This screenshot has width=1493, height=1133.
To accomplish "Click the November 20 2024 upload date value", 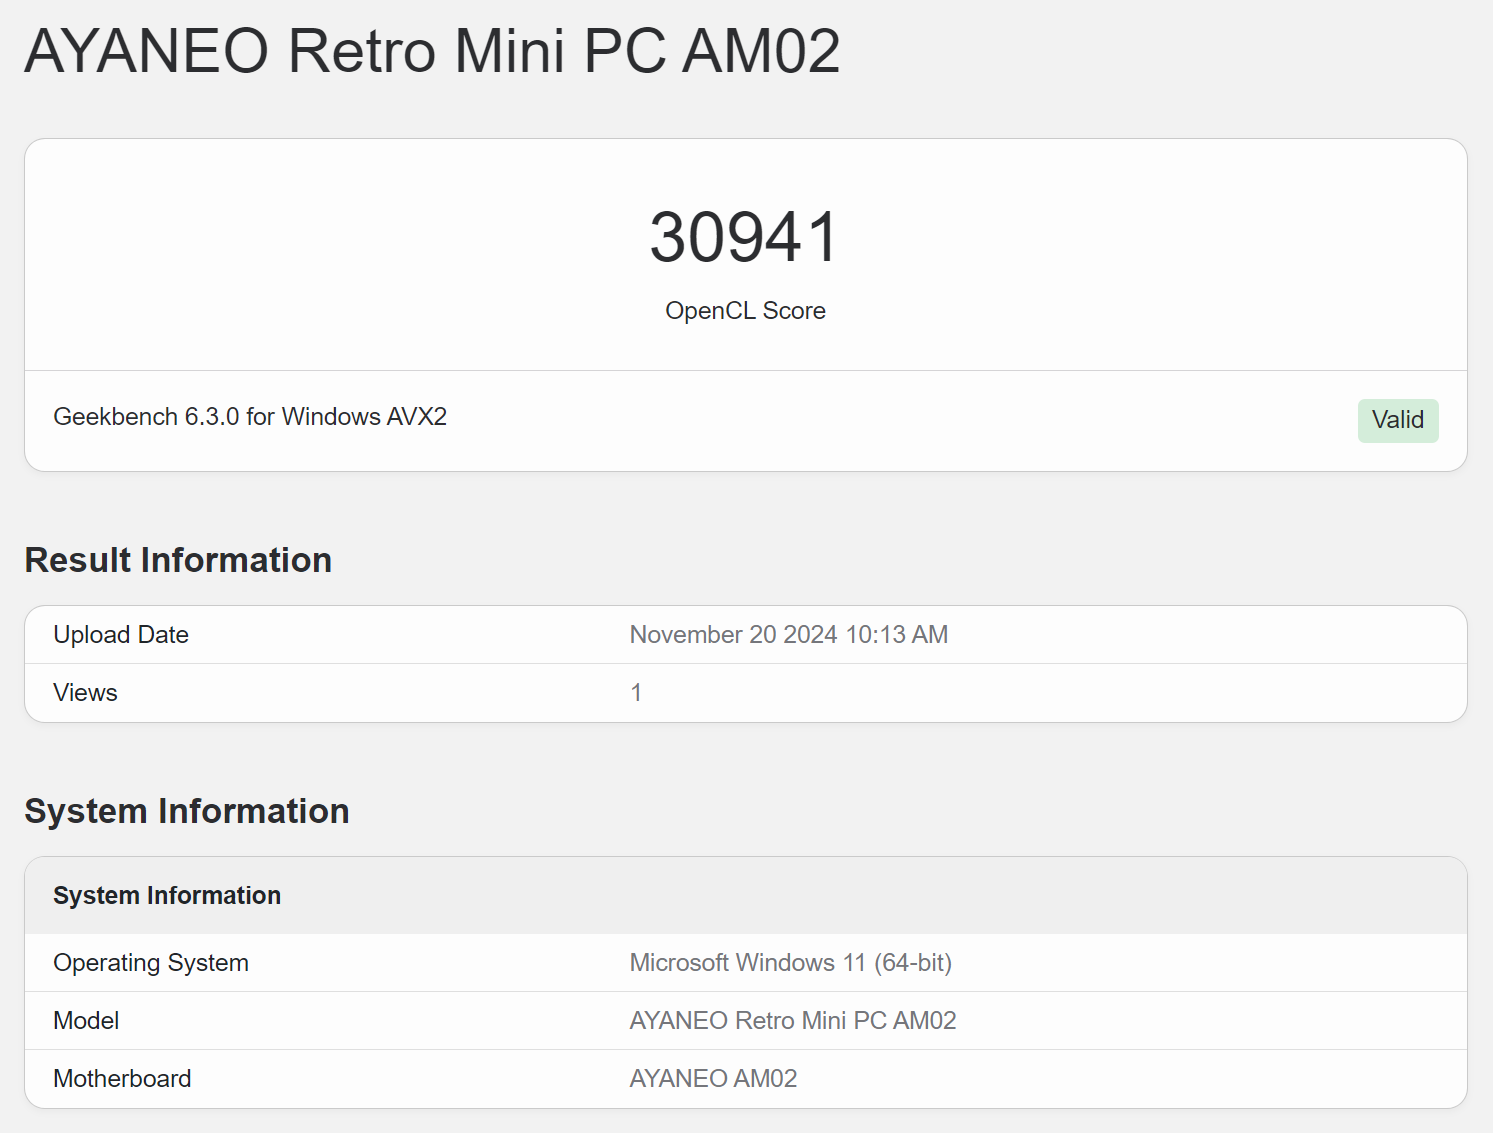I will click(x=788, y=635).
